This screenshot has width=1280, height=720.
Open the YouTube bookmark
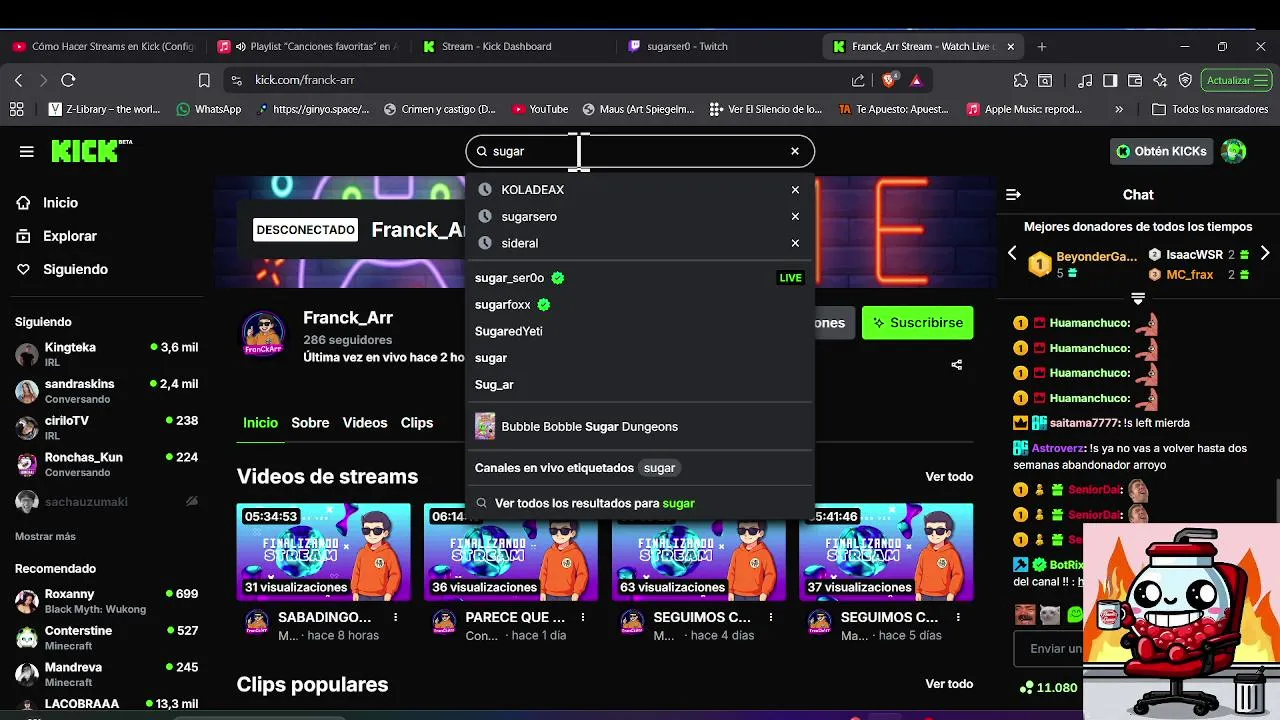540,109
